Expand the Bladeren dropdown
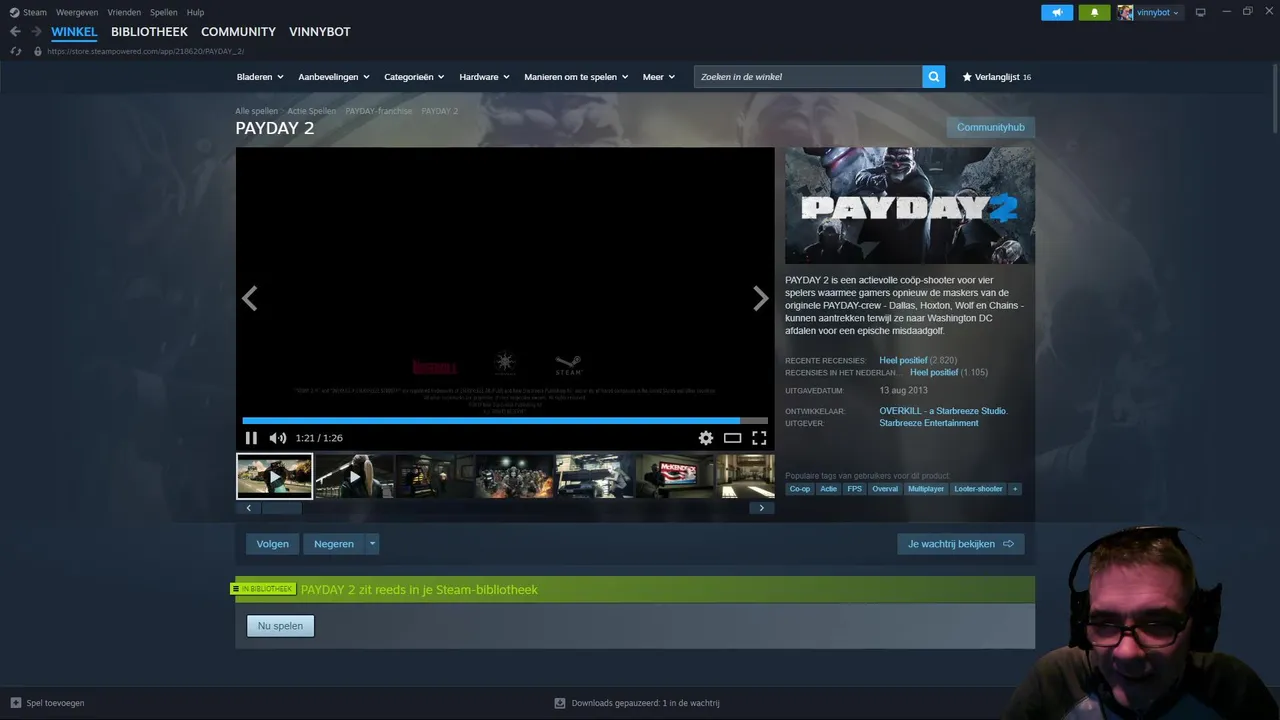 (260, 77)
